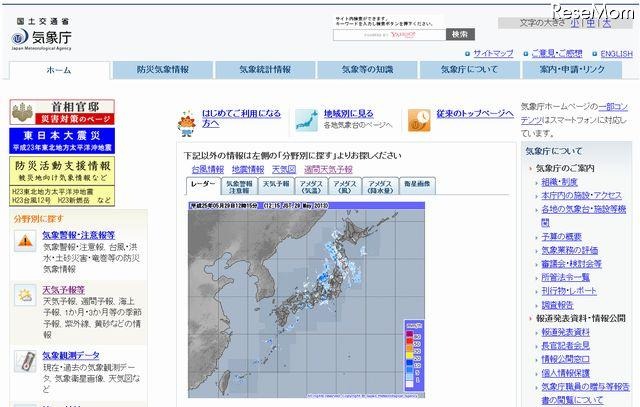The height and width of the screenshot is (407, 640).
Task: Open the 個人情報保護 link
Action: tap(565, 373)
